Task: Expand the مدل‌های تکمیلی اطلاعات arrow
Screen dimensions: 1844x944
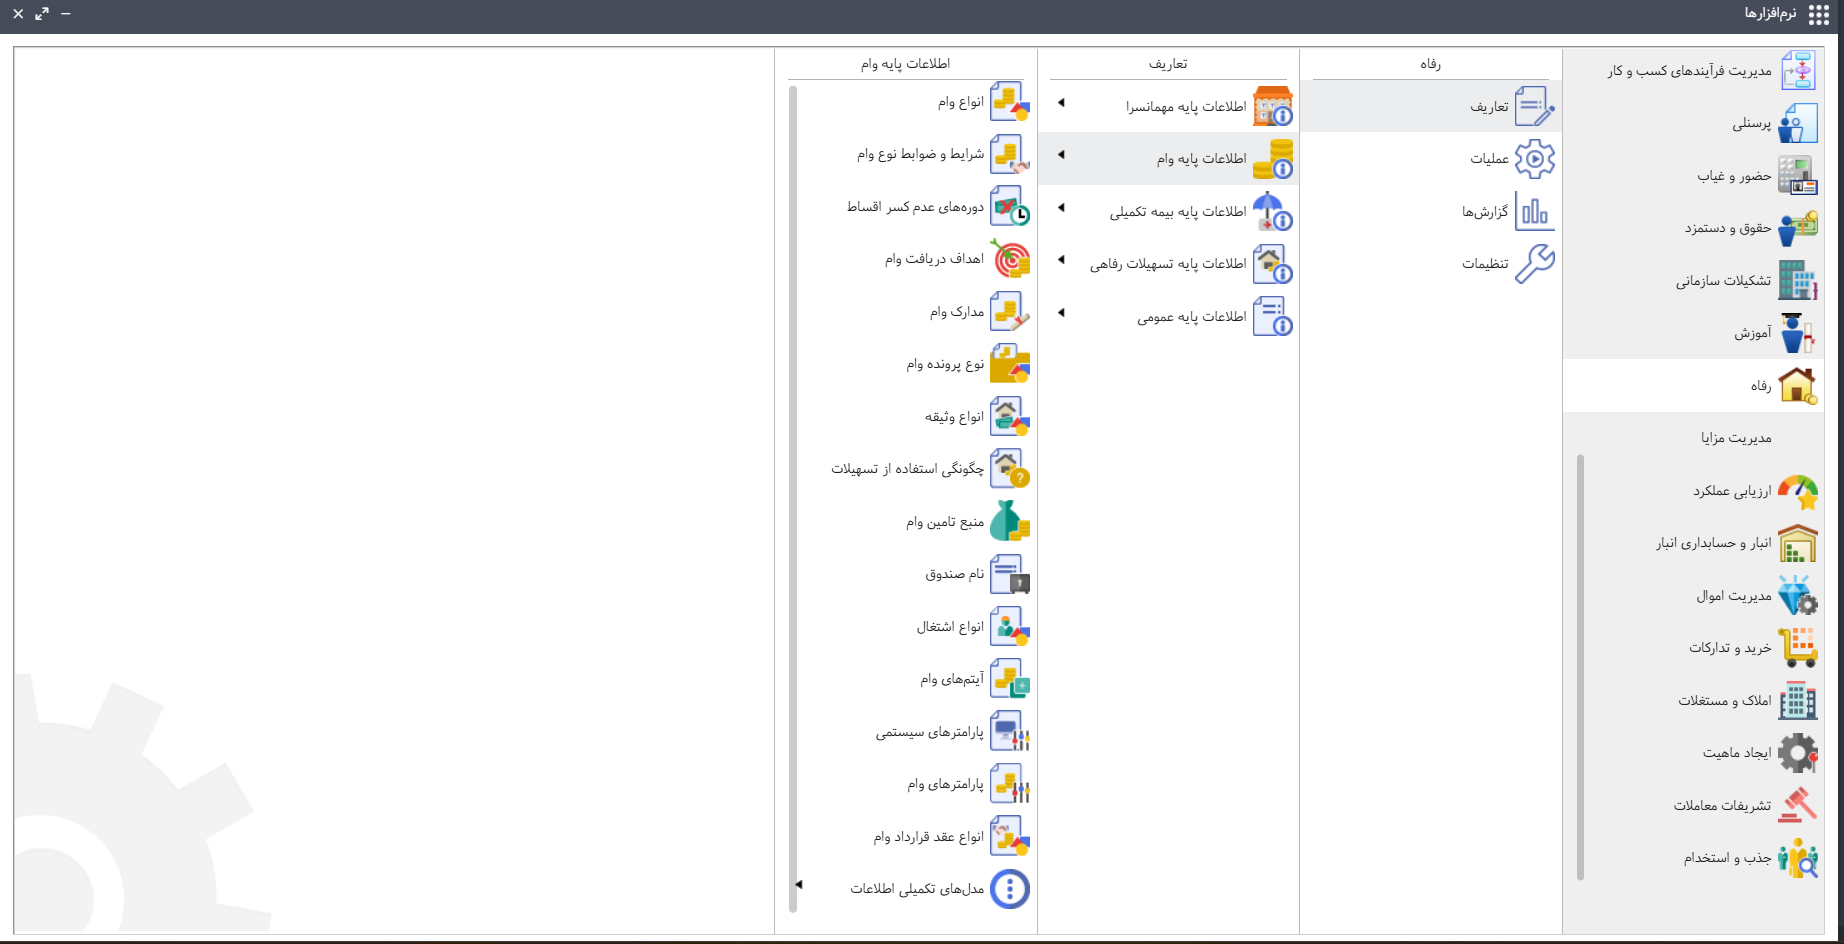Action: (x=799, y=885)
